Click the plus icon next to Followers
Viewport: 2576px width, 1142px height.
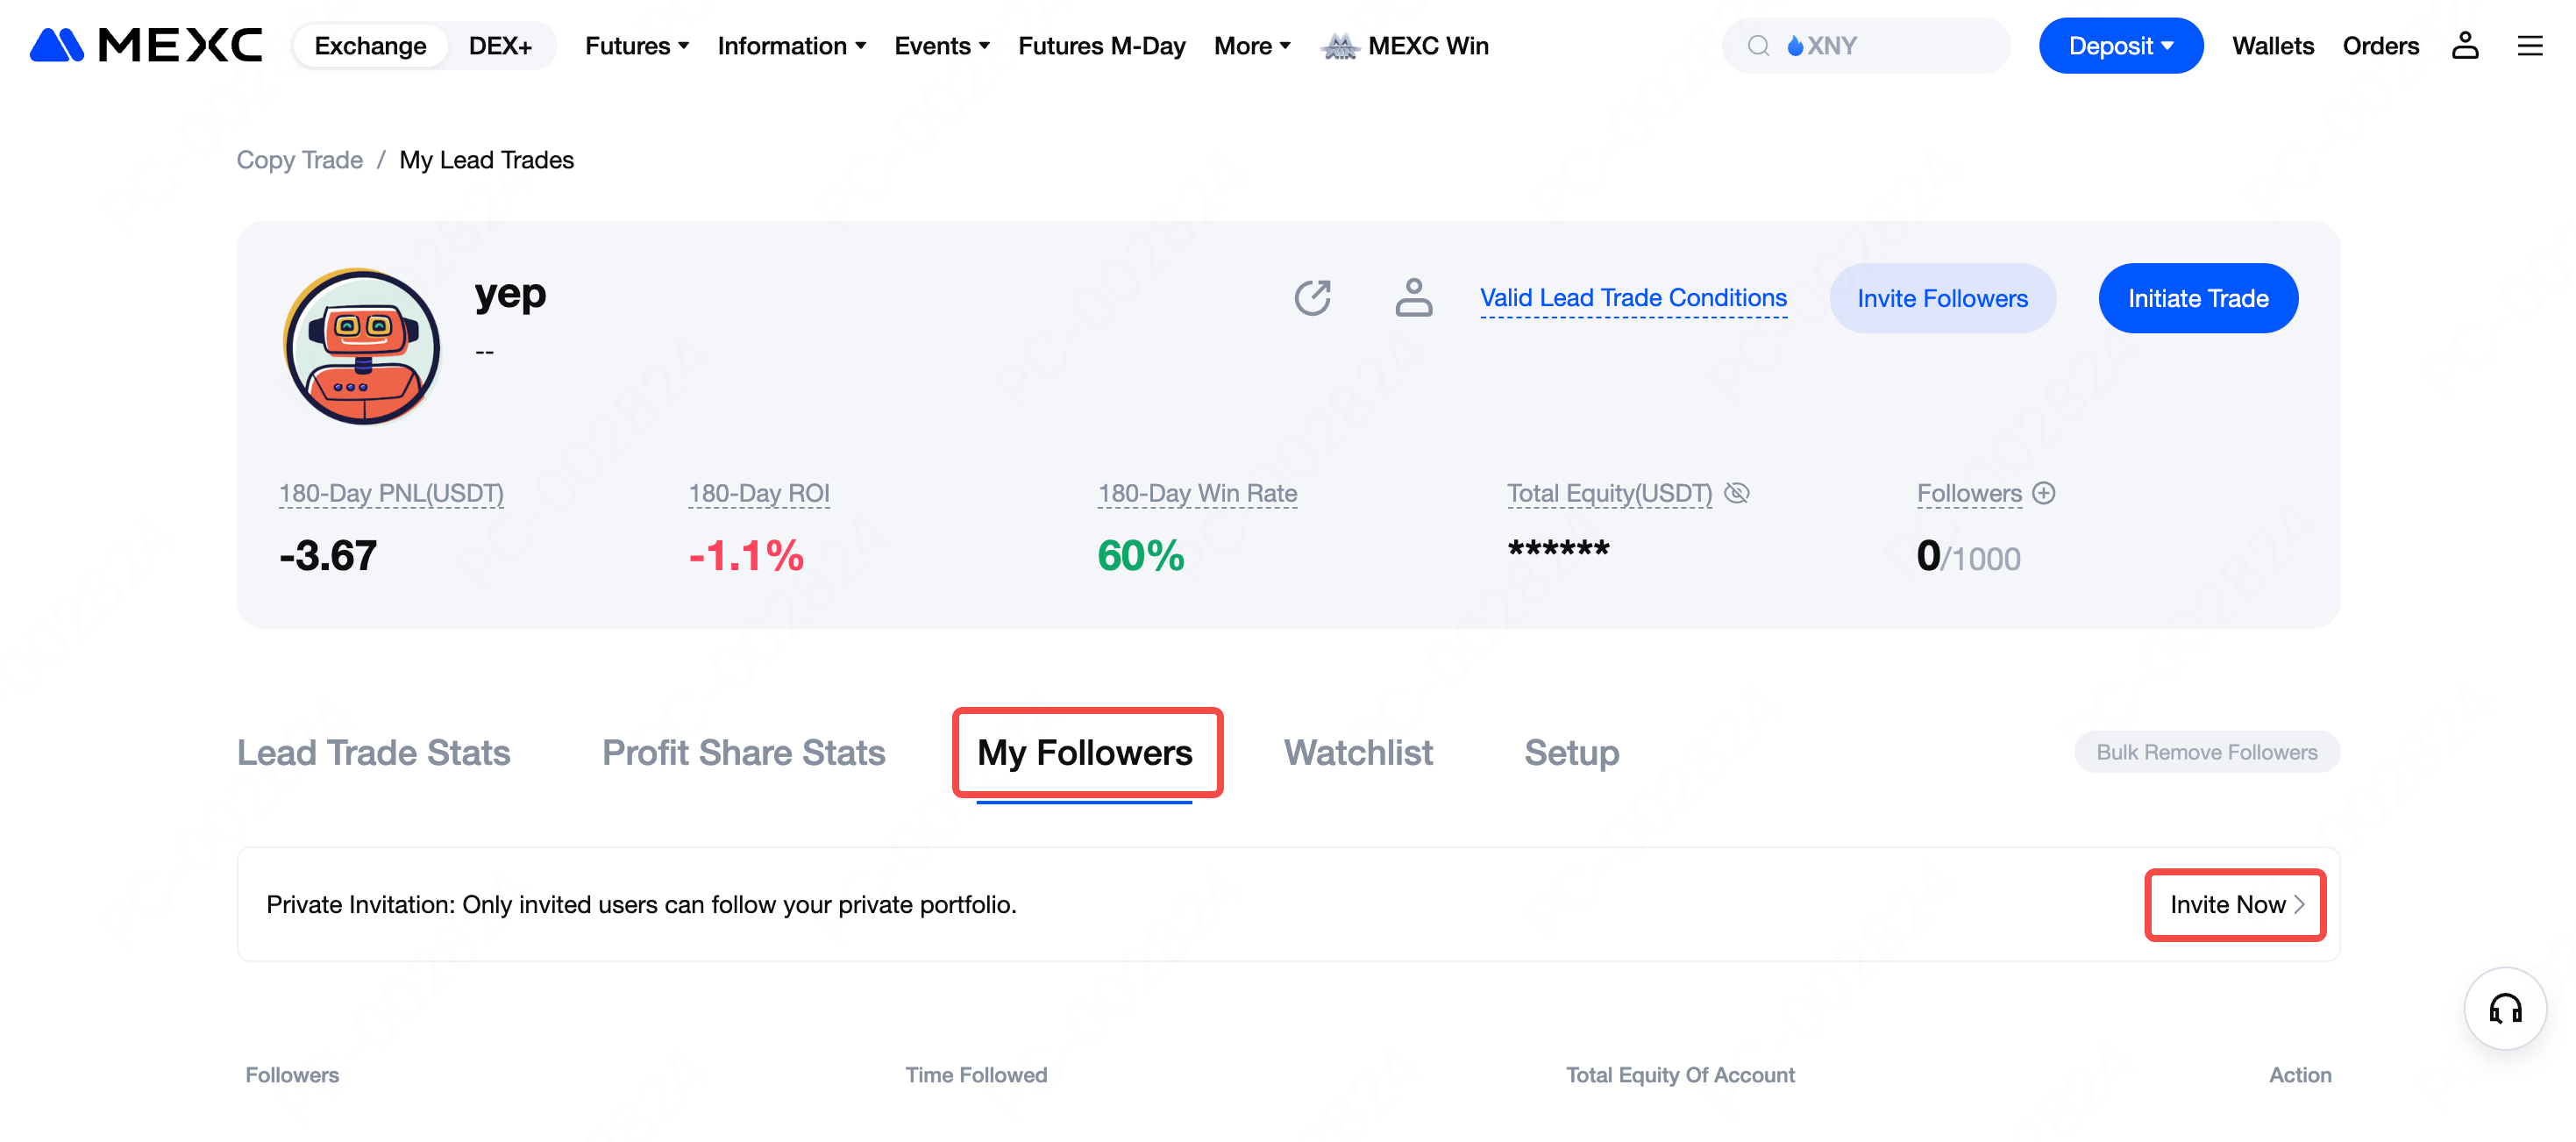tap(2044, 493)
